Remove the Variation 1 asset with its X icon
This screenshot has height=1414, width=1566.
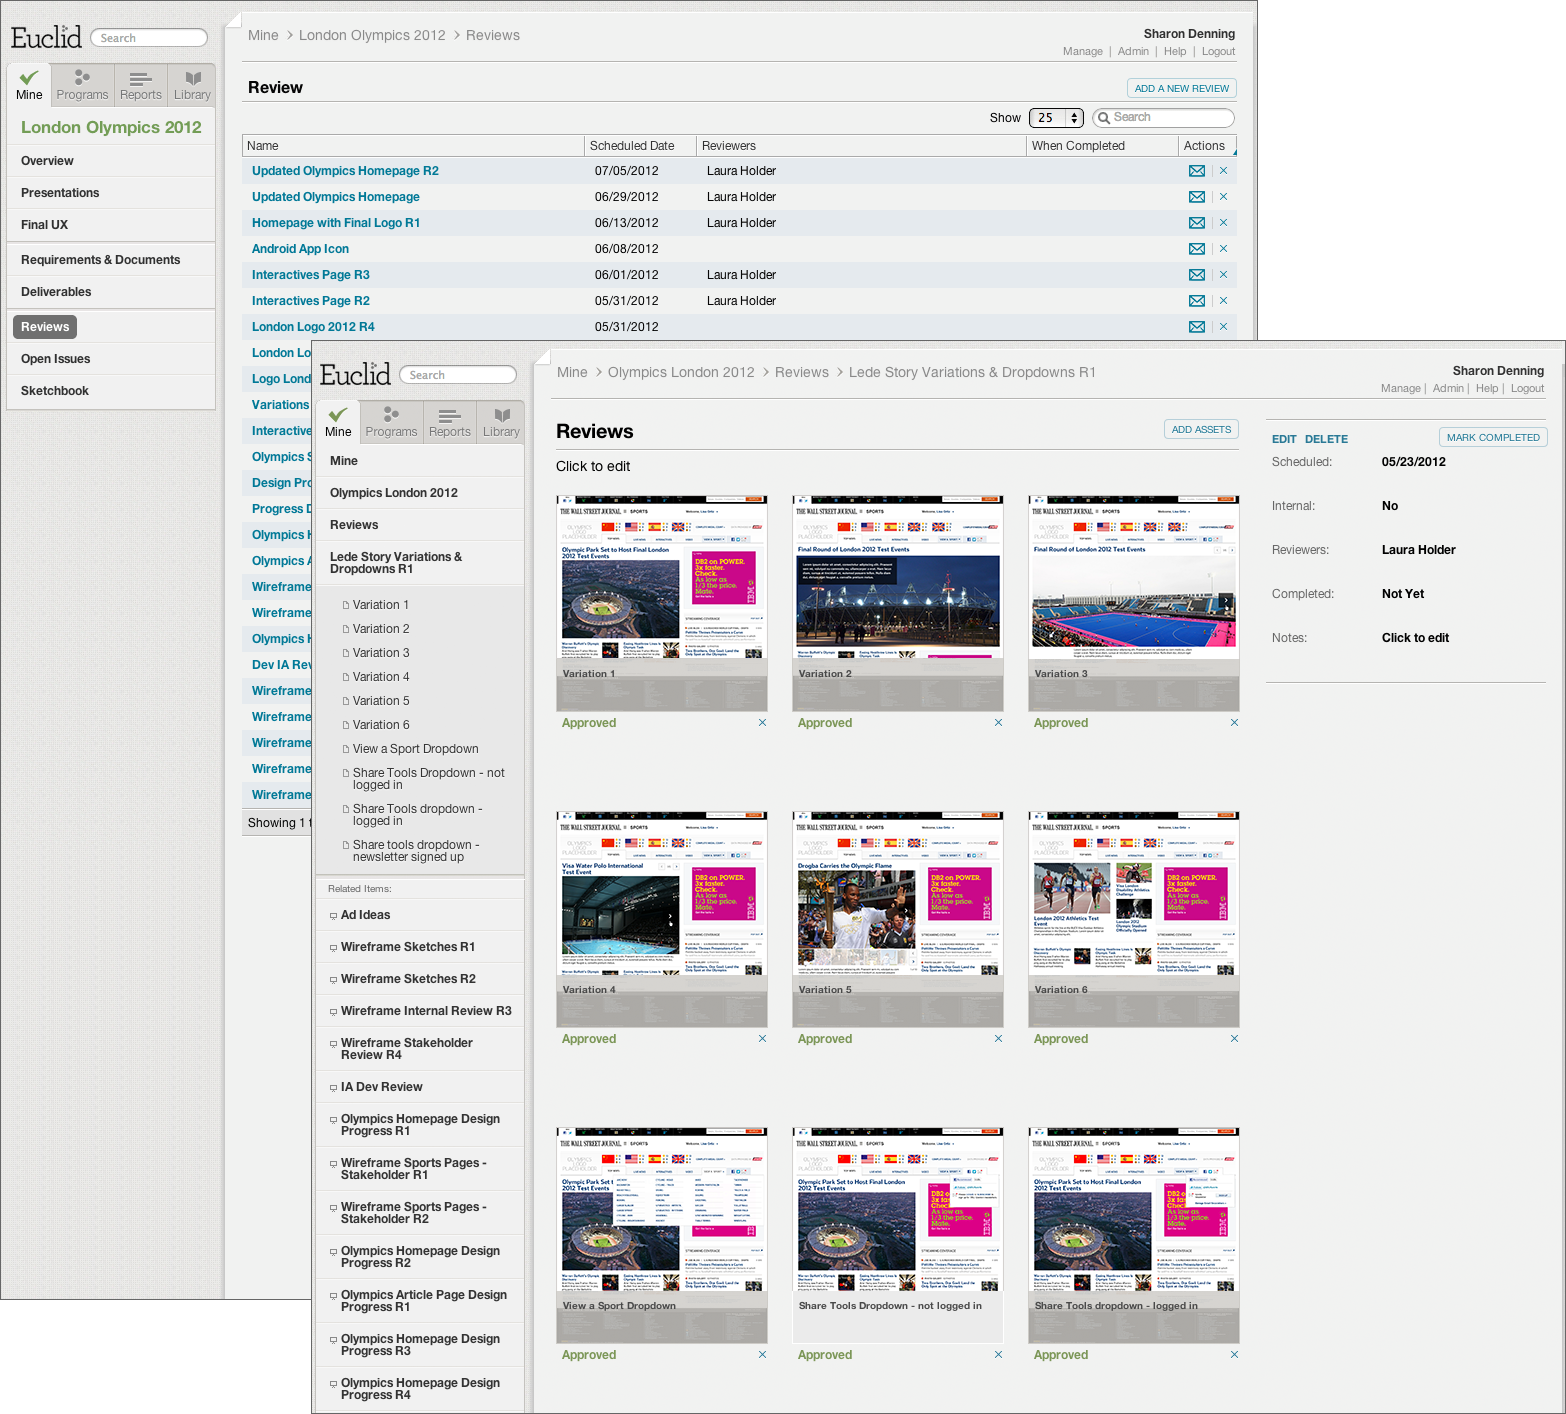pyautogui.click(x=762, y=722)
